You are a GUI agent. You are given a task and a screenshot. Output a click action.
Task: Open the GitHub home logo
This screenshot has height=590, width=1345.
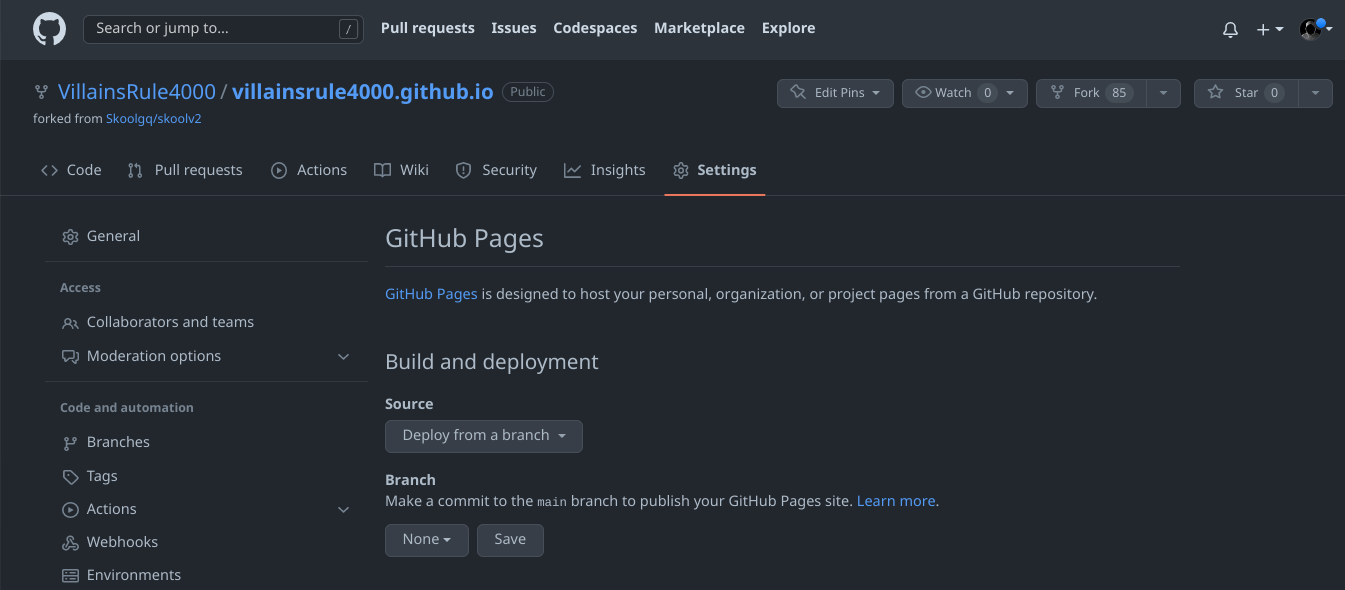[49, 28]
